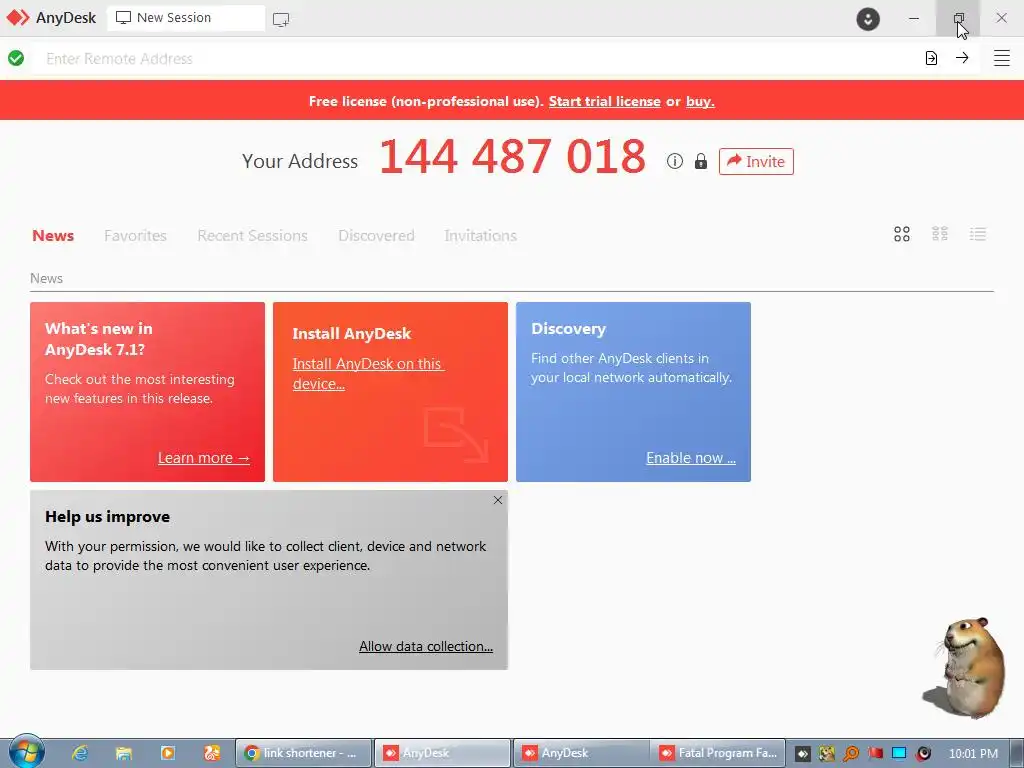Open the link shortener Chrome taskbar window
The image size is (1024, 768).
point(303,753)
